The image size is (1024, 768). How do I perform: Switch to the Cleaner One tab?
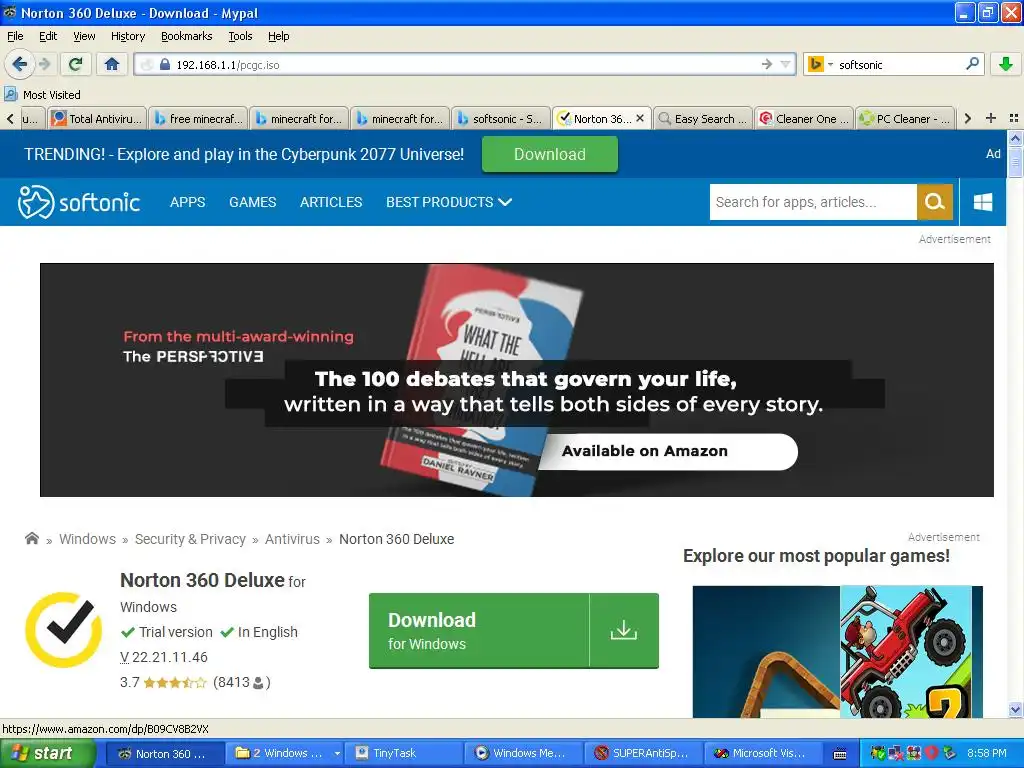[x=804, y=118]
